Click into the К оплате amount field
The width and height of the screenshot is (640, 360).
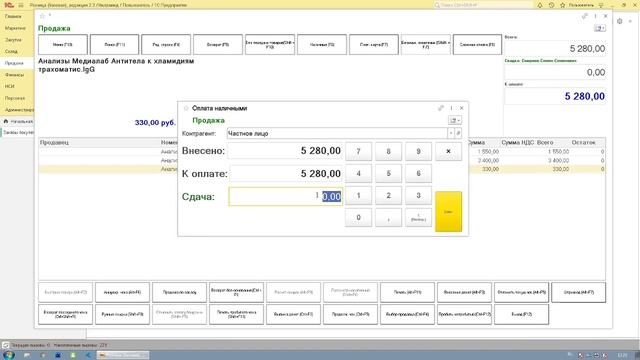pyautogui.click(x=285, y=173)
